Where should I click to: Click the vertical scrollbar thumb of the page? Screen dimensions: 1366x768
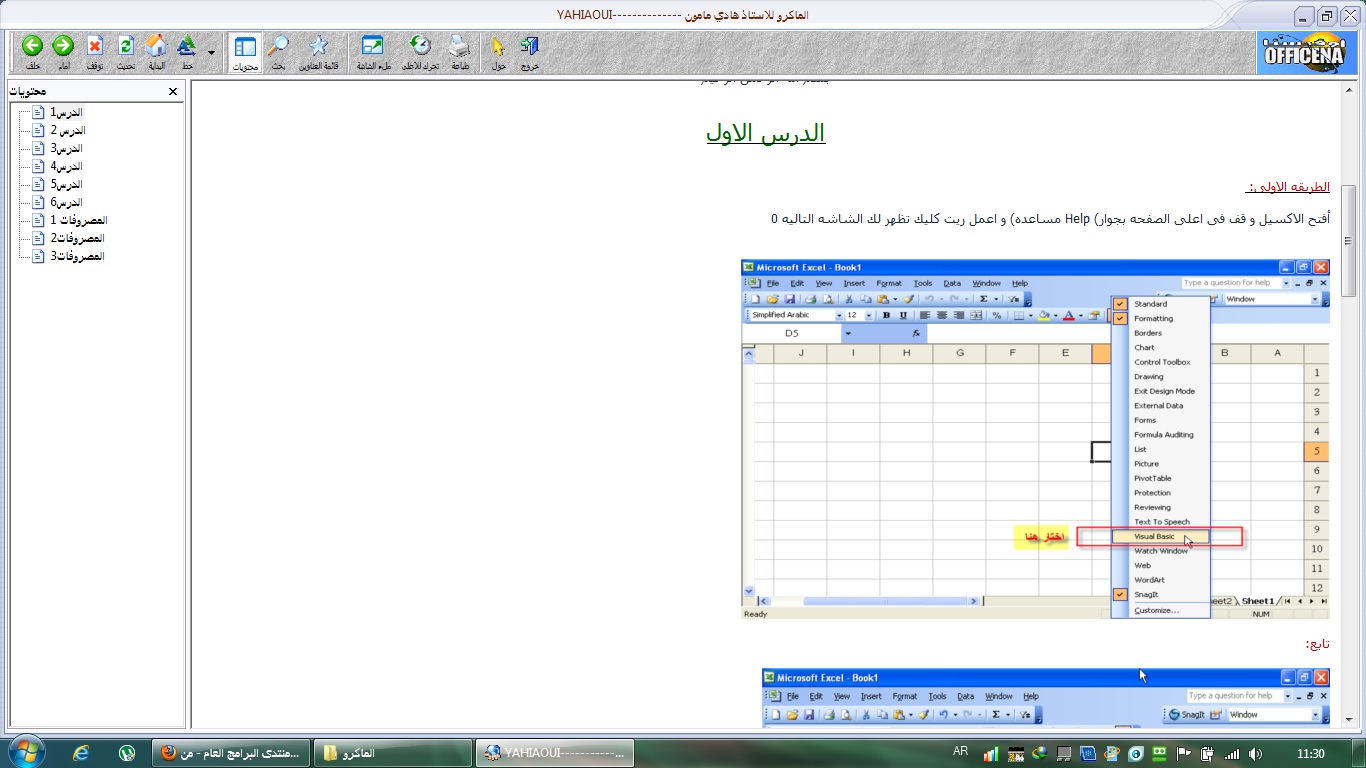click(x=1349, y=240)
